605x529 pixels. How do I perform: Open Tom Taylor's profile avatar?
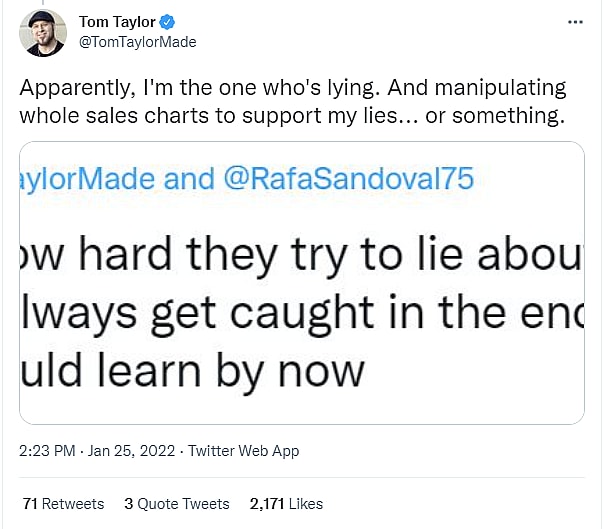43,32
